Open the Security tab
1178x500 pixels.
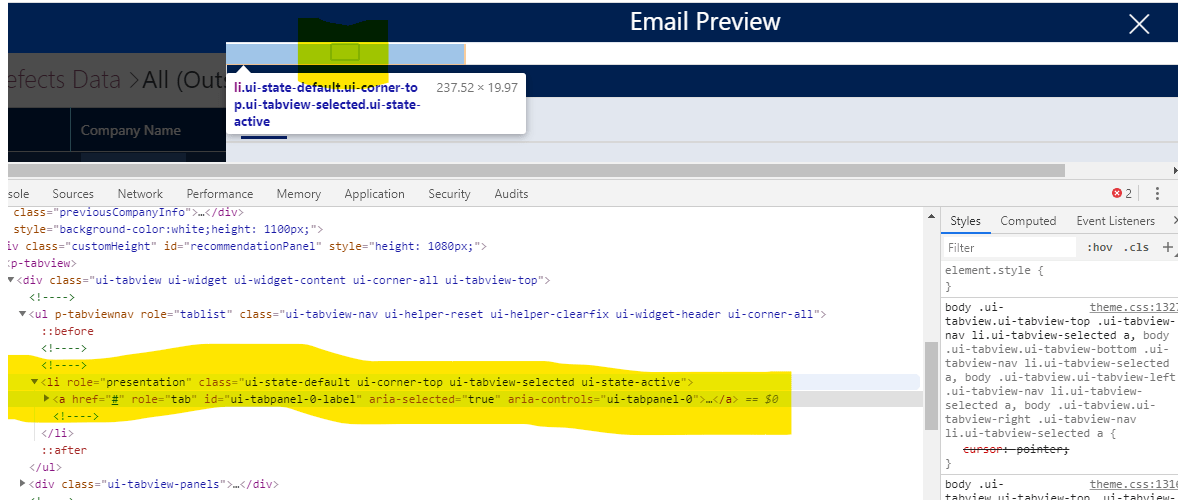[449, 194]
